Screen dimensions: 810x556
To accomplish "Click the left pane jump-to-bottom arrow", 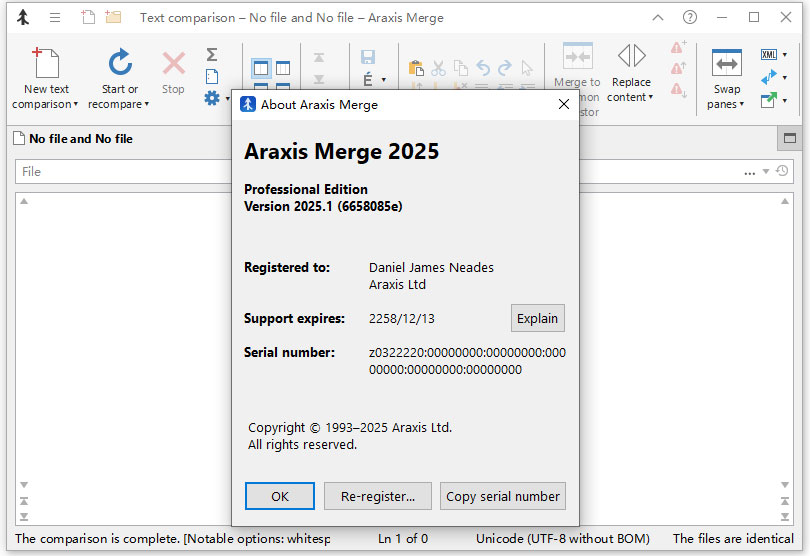I will [x=24, y=517].
